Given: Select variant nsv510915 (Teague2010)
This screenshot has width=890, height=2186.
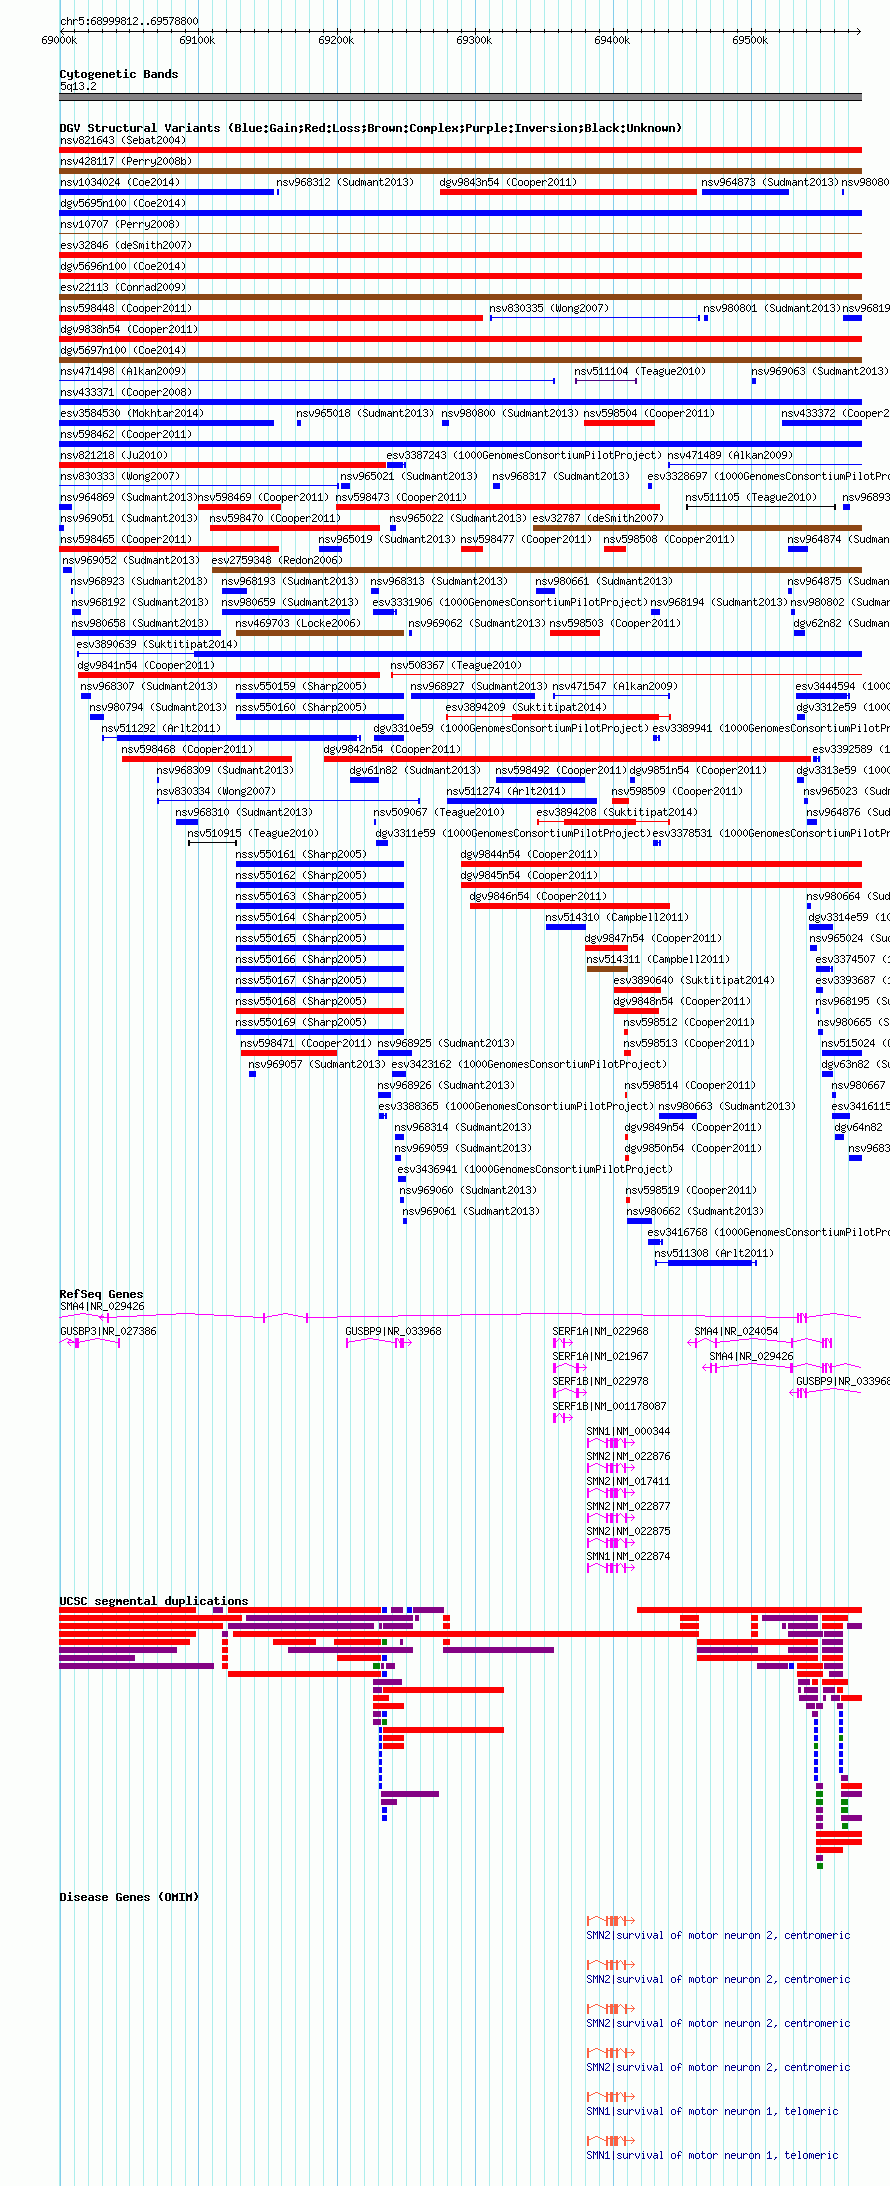Looking at the screenshot, I should 253,833.
